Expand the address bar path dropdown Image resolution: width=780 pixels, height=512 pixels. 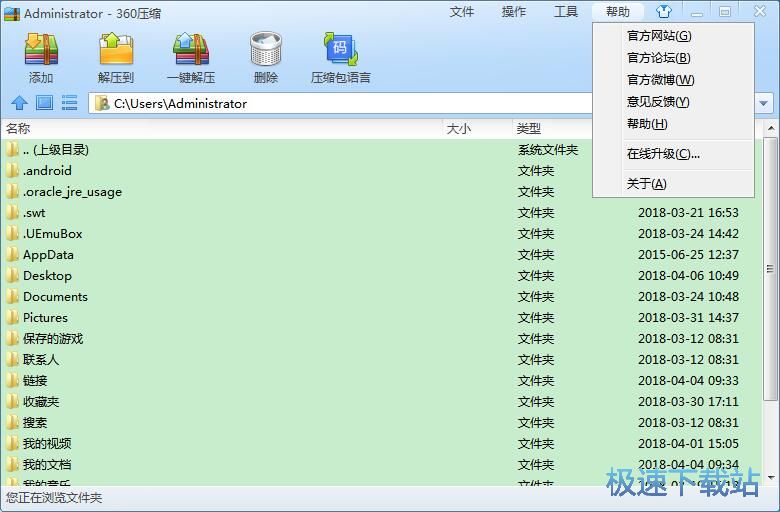(x=763, y=103)
